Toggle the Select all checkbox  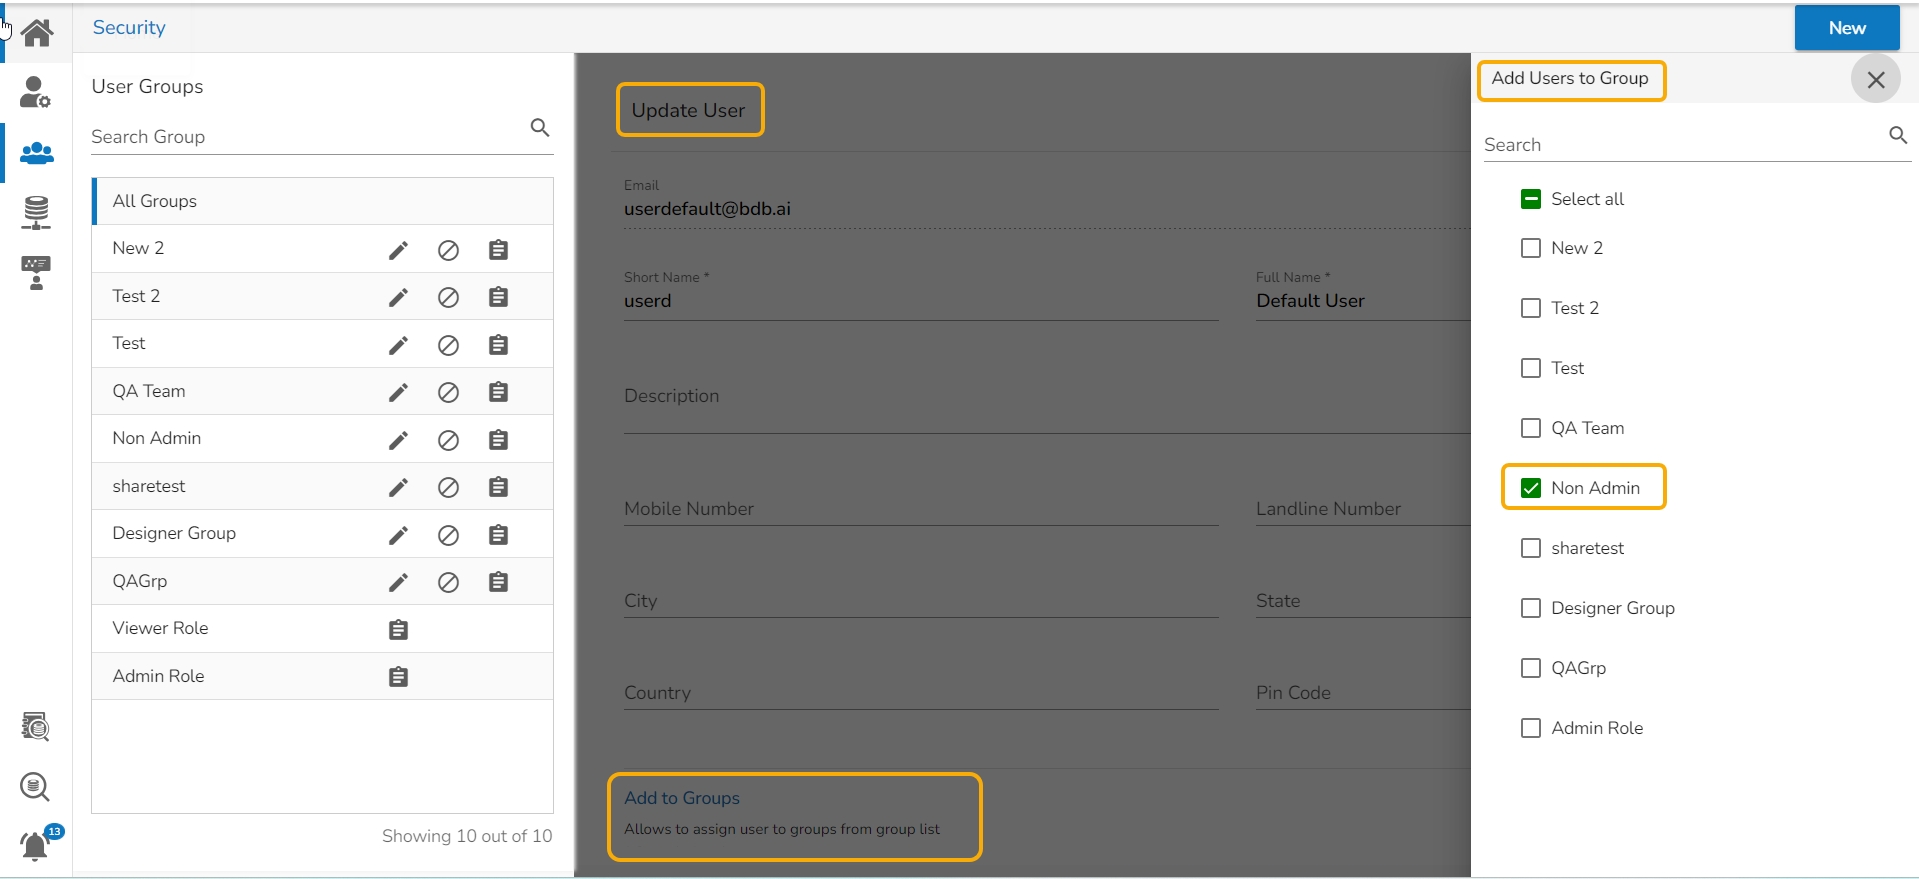pyautogui.click(x=1530, y=199)
